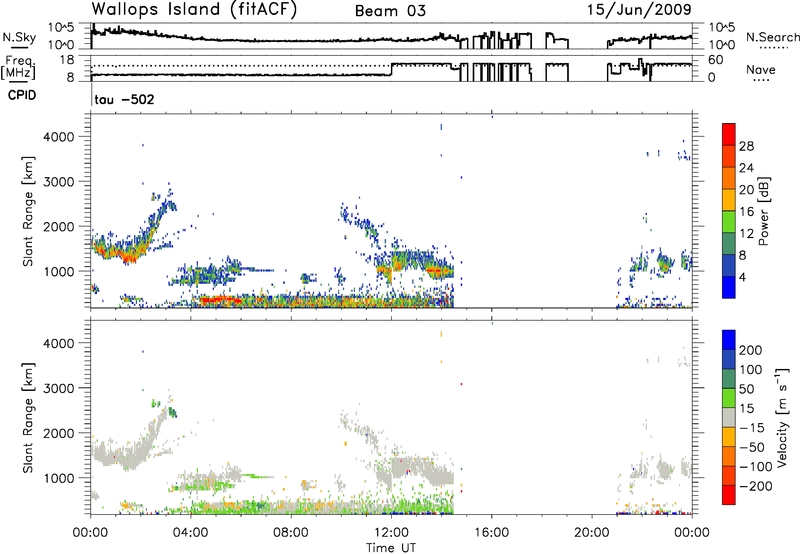800x554 pixels.
Task: Pick the yellow-orange 16–20 dB power swatch
Action: tap(729, 200)
